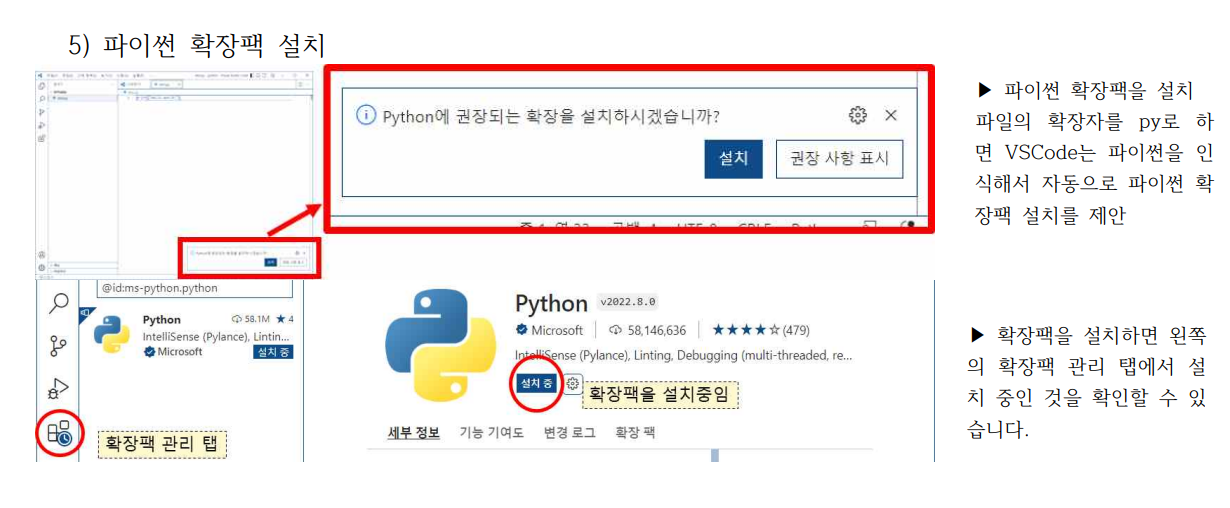Screen dimensions: 1230x508
Task: Click Microsoft publisher in the extension list item
Action: pos(173,352)
